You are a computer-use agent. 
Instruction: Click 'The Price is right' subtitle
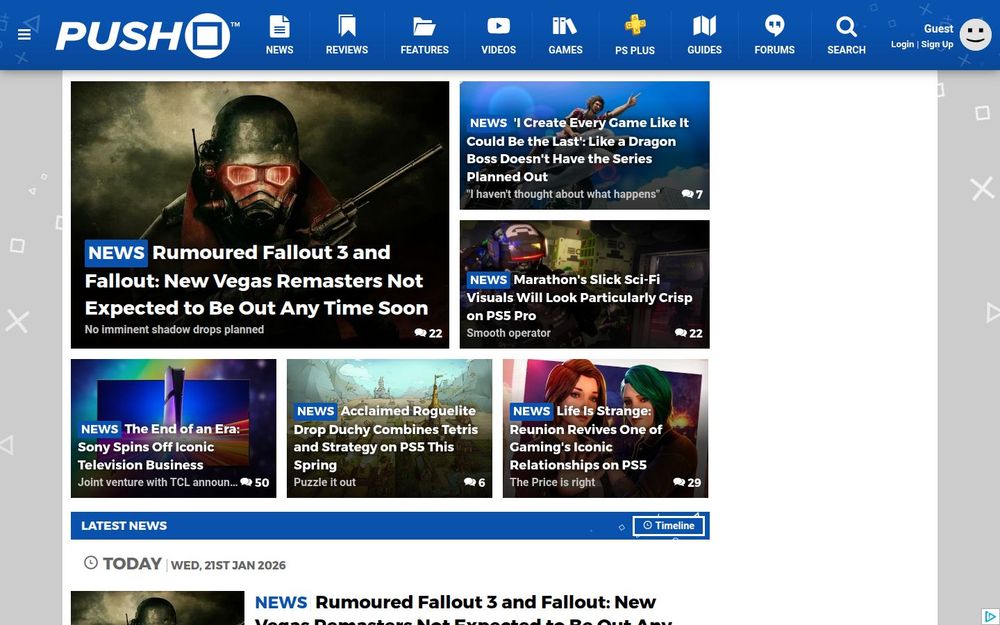552,482
